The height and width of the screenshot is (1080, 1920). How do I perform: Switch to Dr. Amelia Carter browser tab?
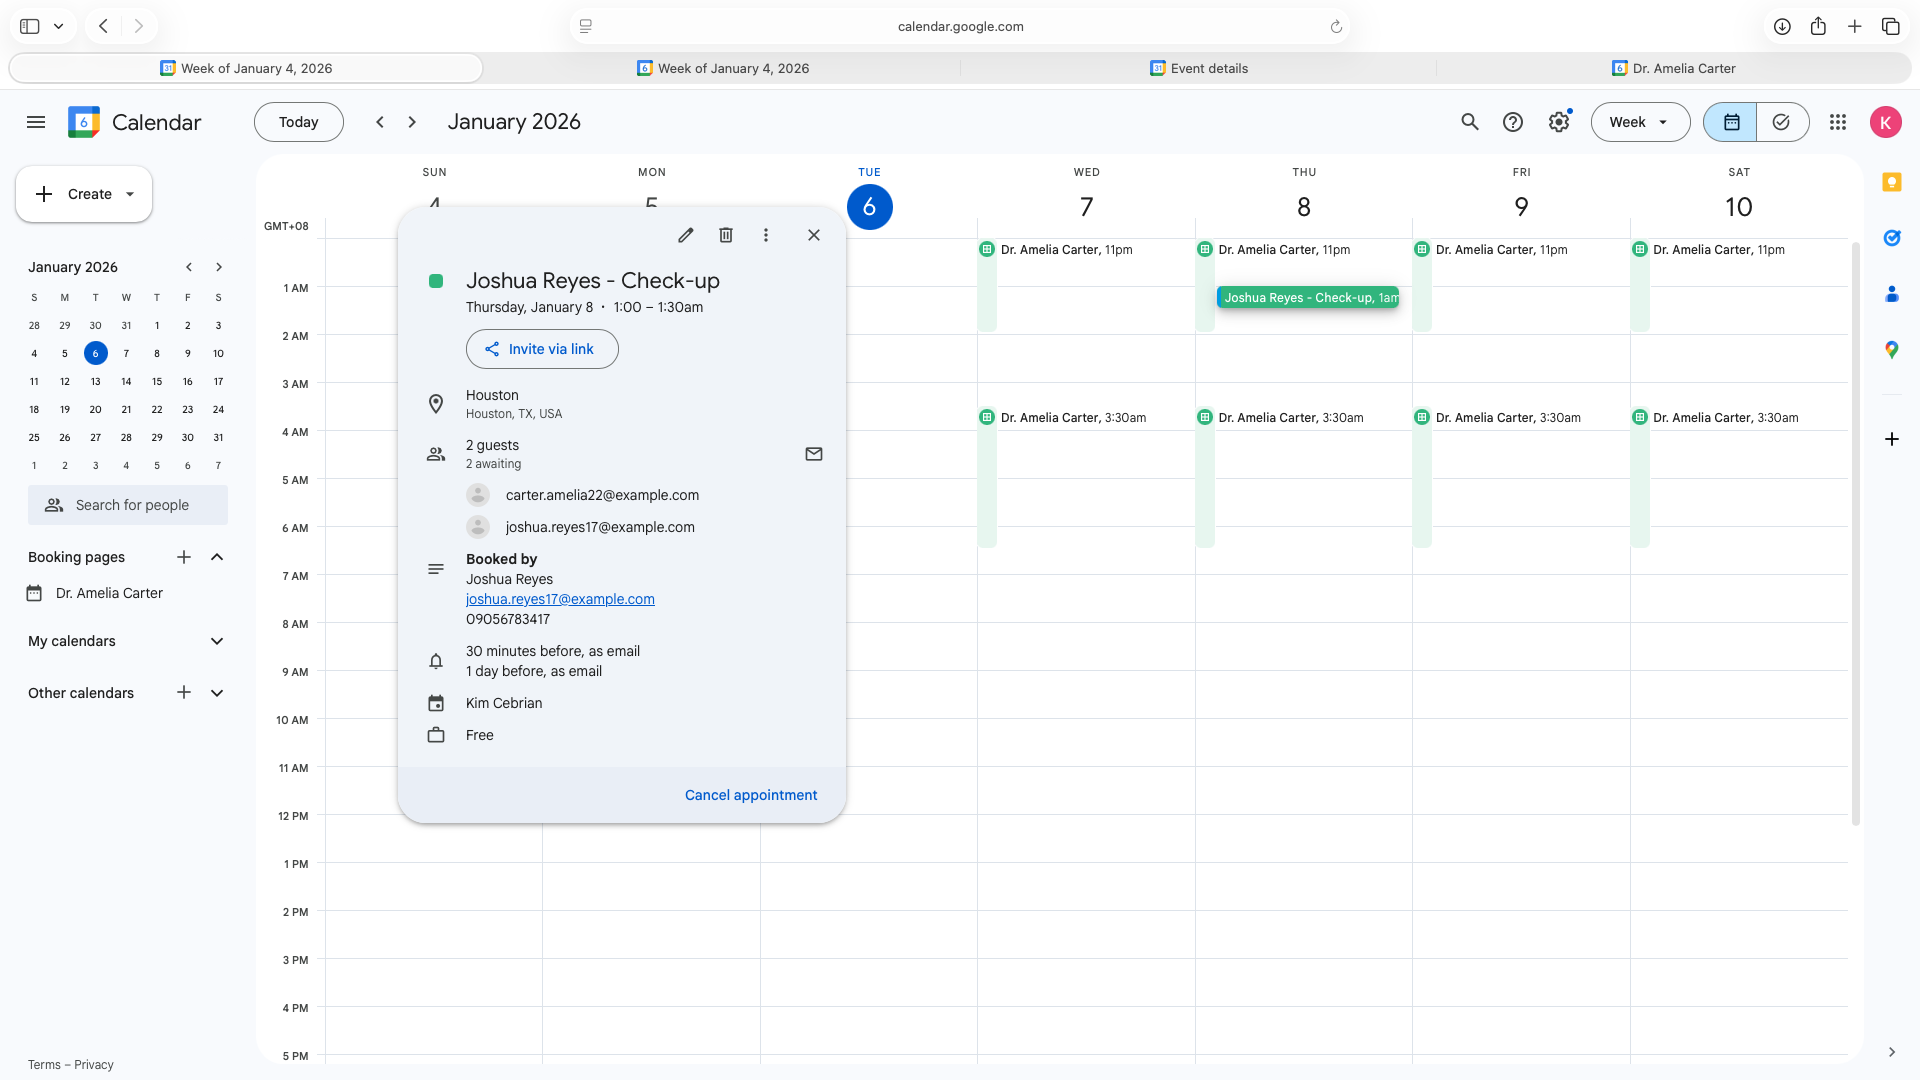click(1674, 68)
